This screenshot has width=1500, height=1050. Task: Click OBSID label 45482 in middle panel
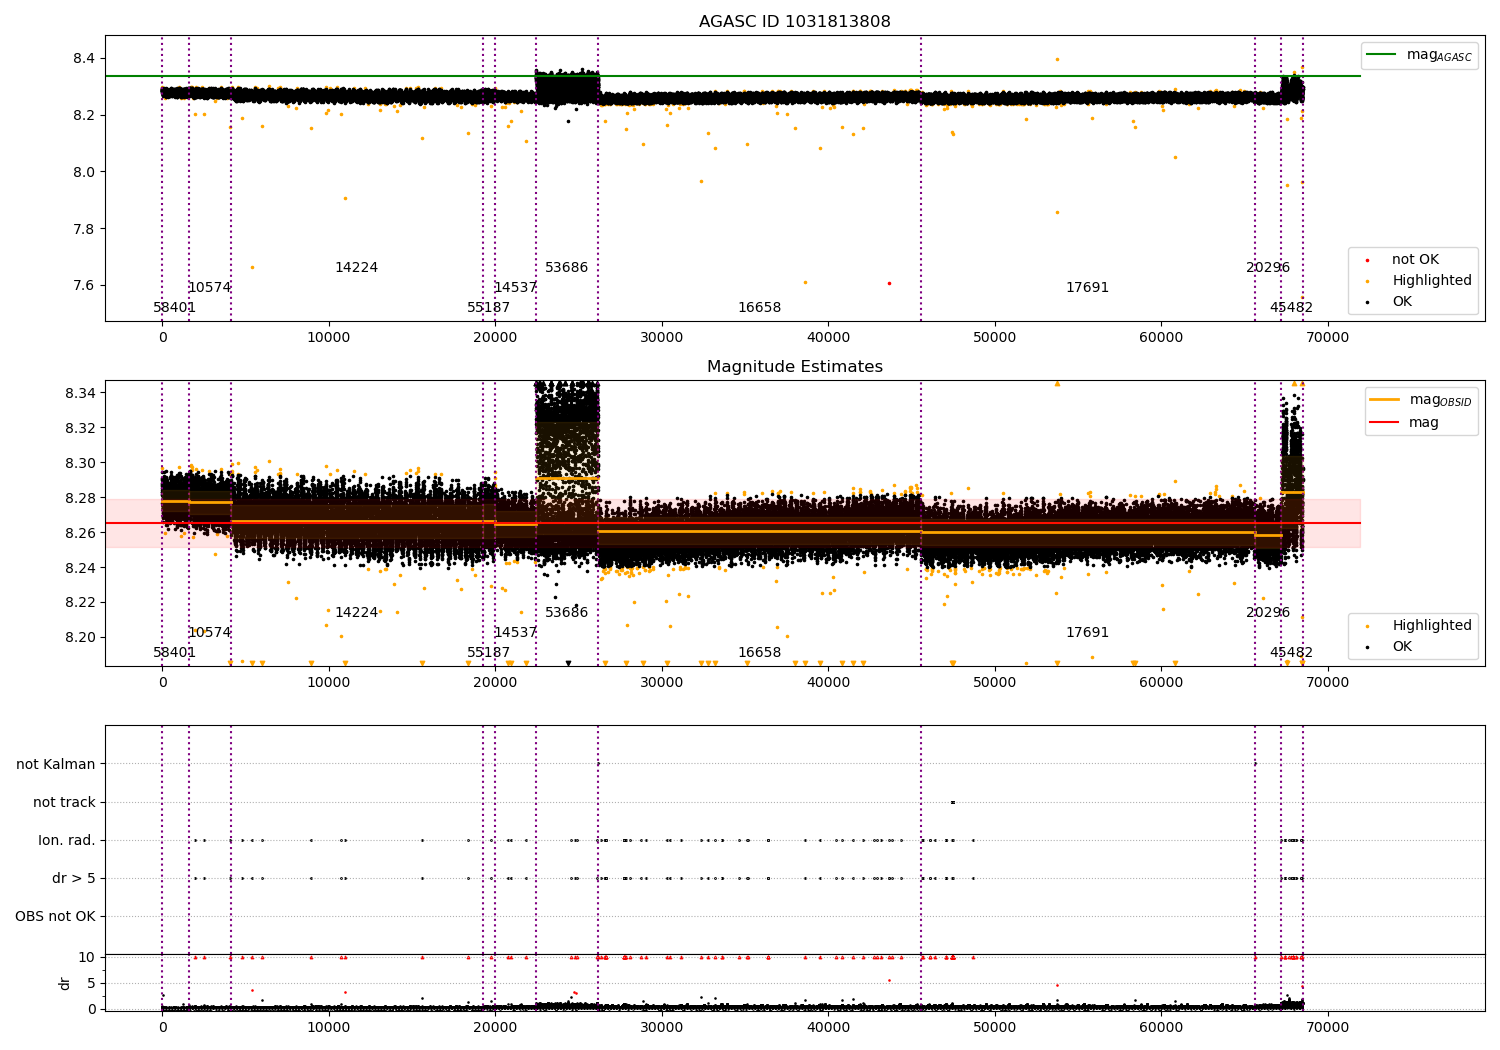point(1291,653)
